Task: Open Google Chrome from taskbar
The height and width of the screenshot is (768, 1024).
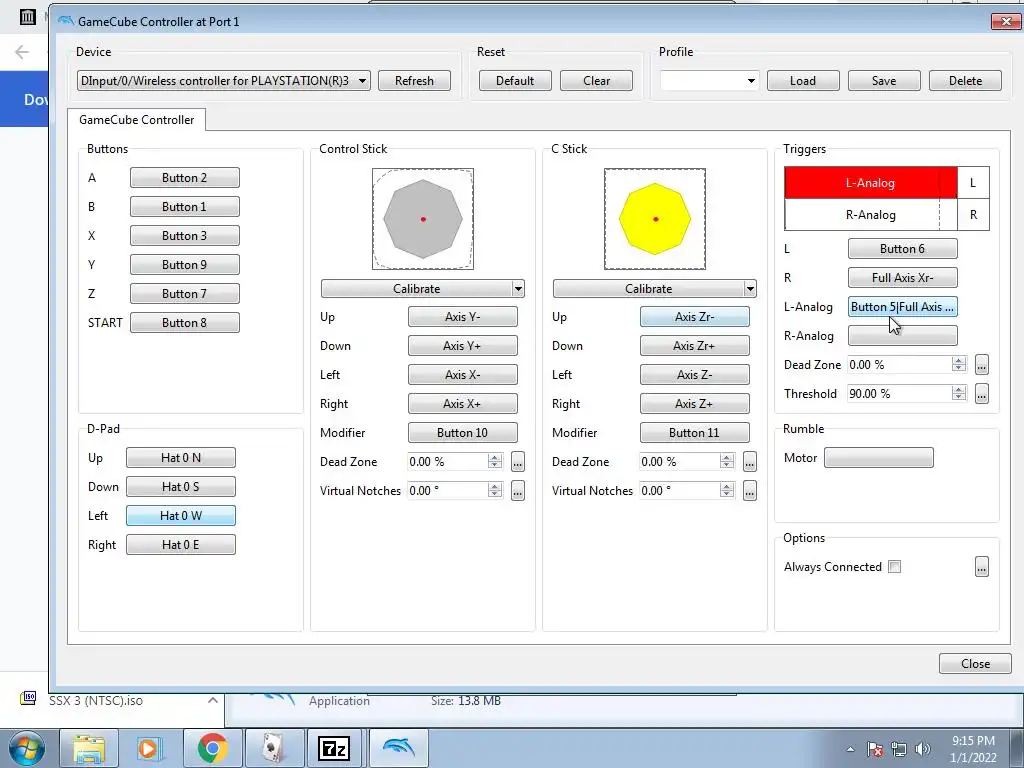Action: coord(212,748)
